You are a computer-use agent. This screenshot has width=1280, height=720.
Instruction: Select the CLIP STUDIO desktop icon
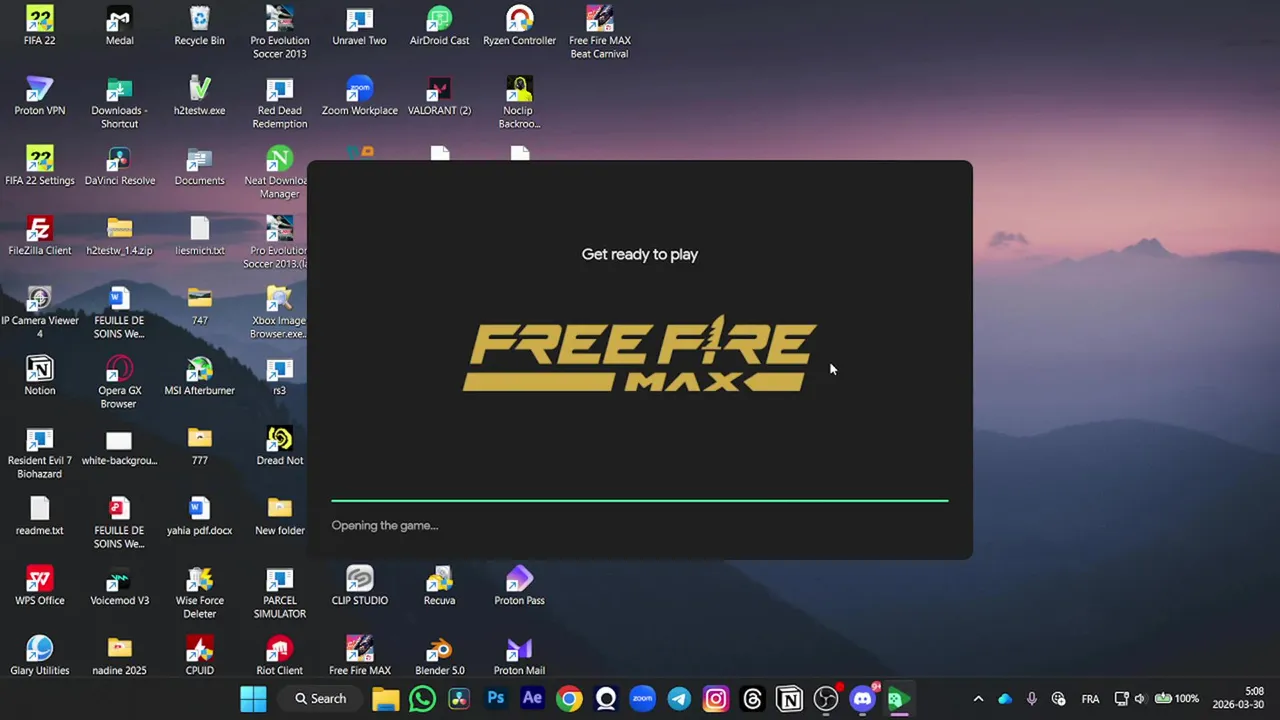(359, 586)
